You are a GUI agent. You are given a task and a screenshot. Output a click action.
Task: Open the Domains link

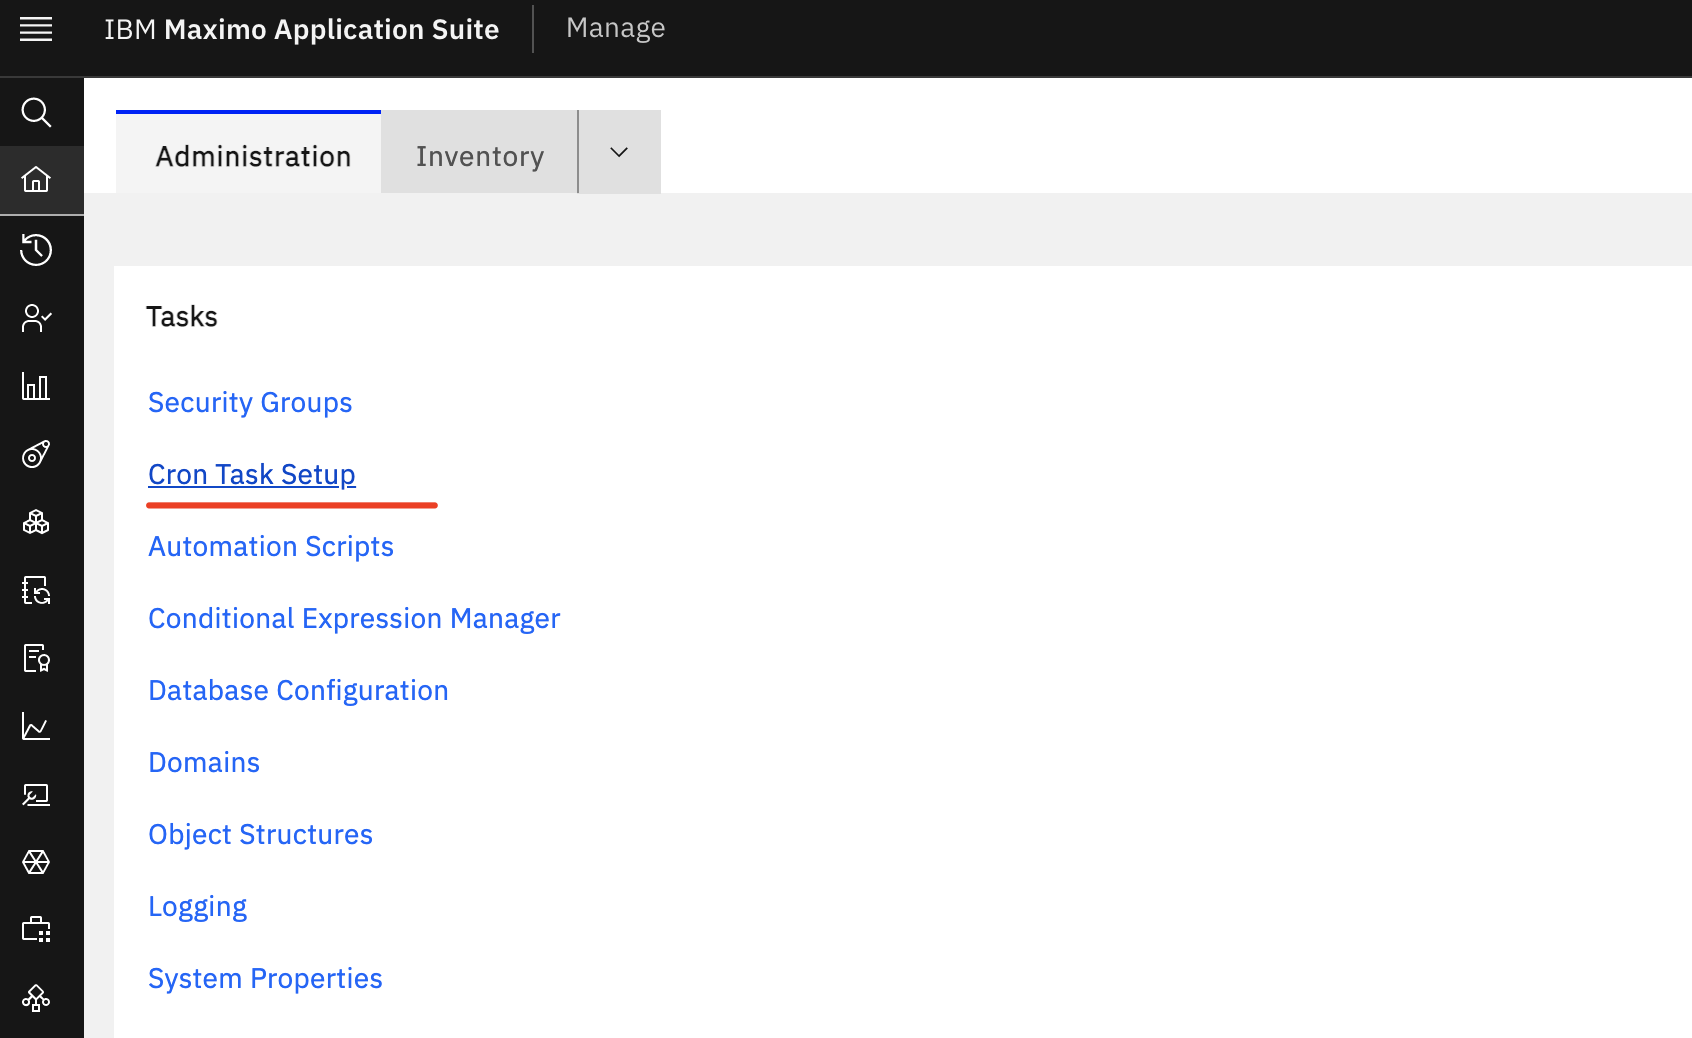tap(204, 762)
